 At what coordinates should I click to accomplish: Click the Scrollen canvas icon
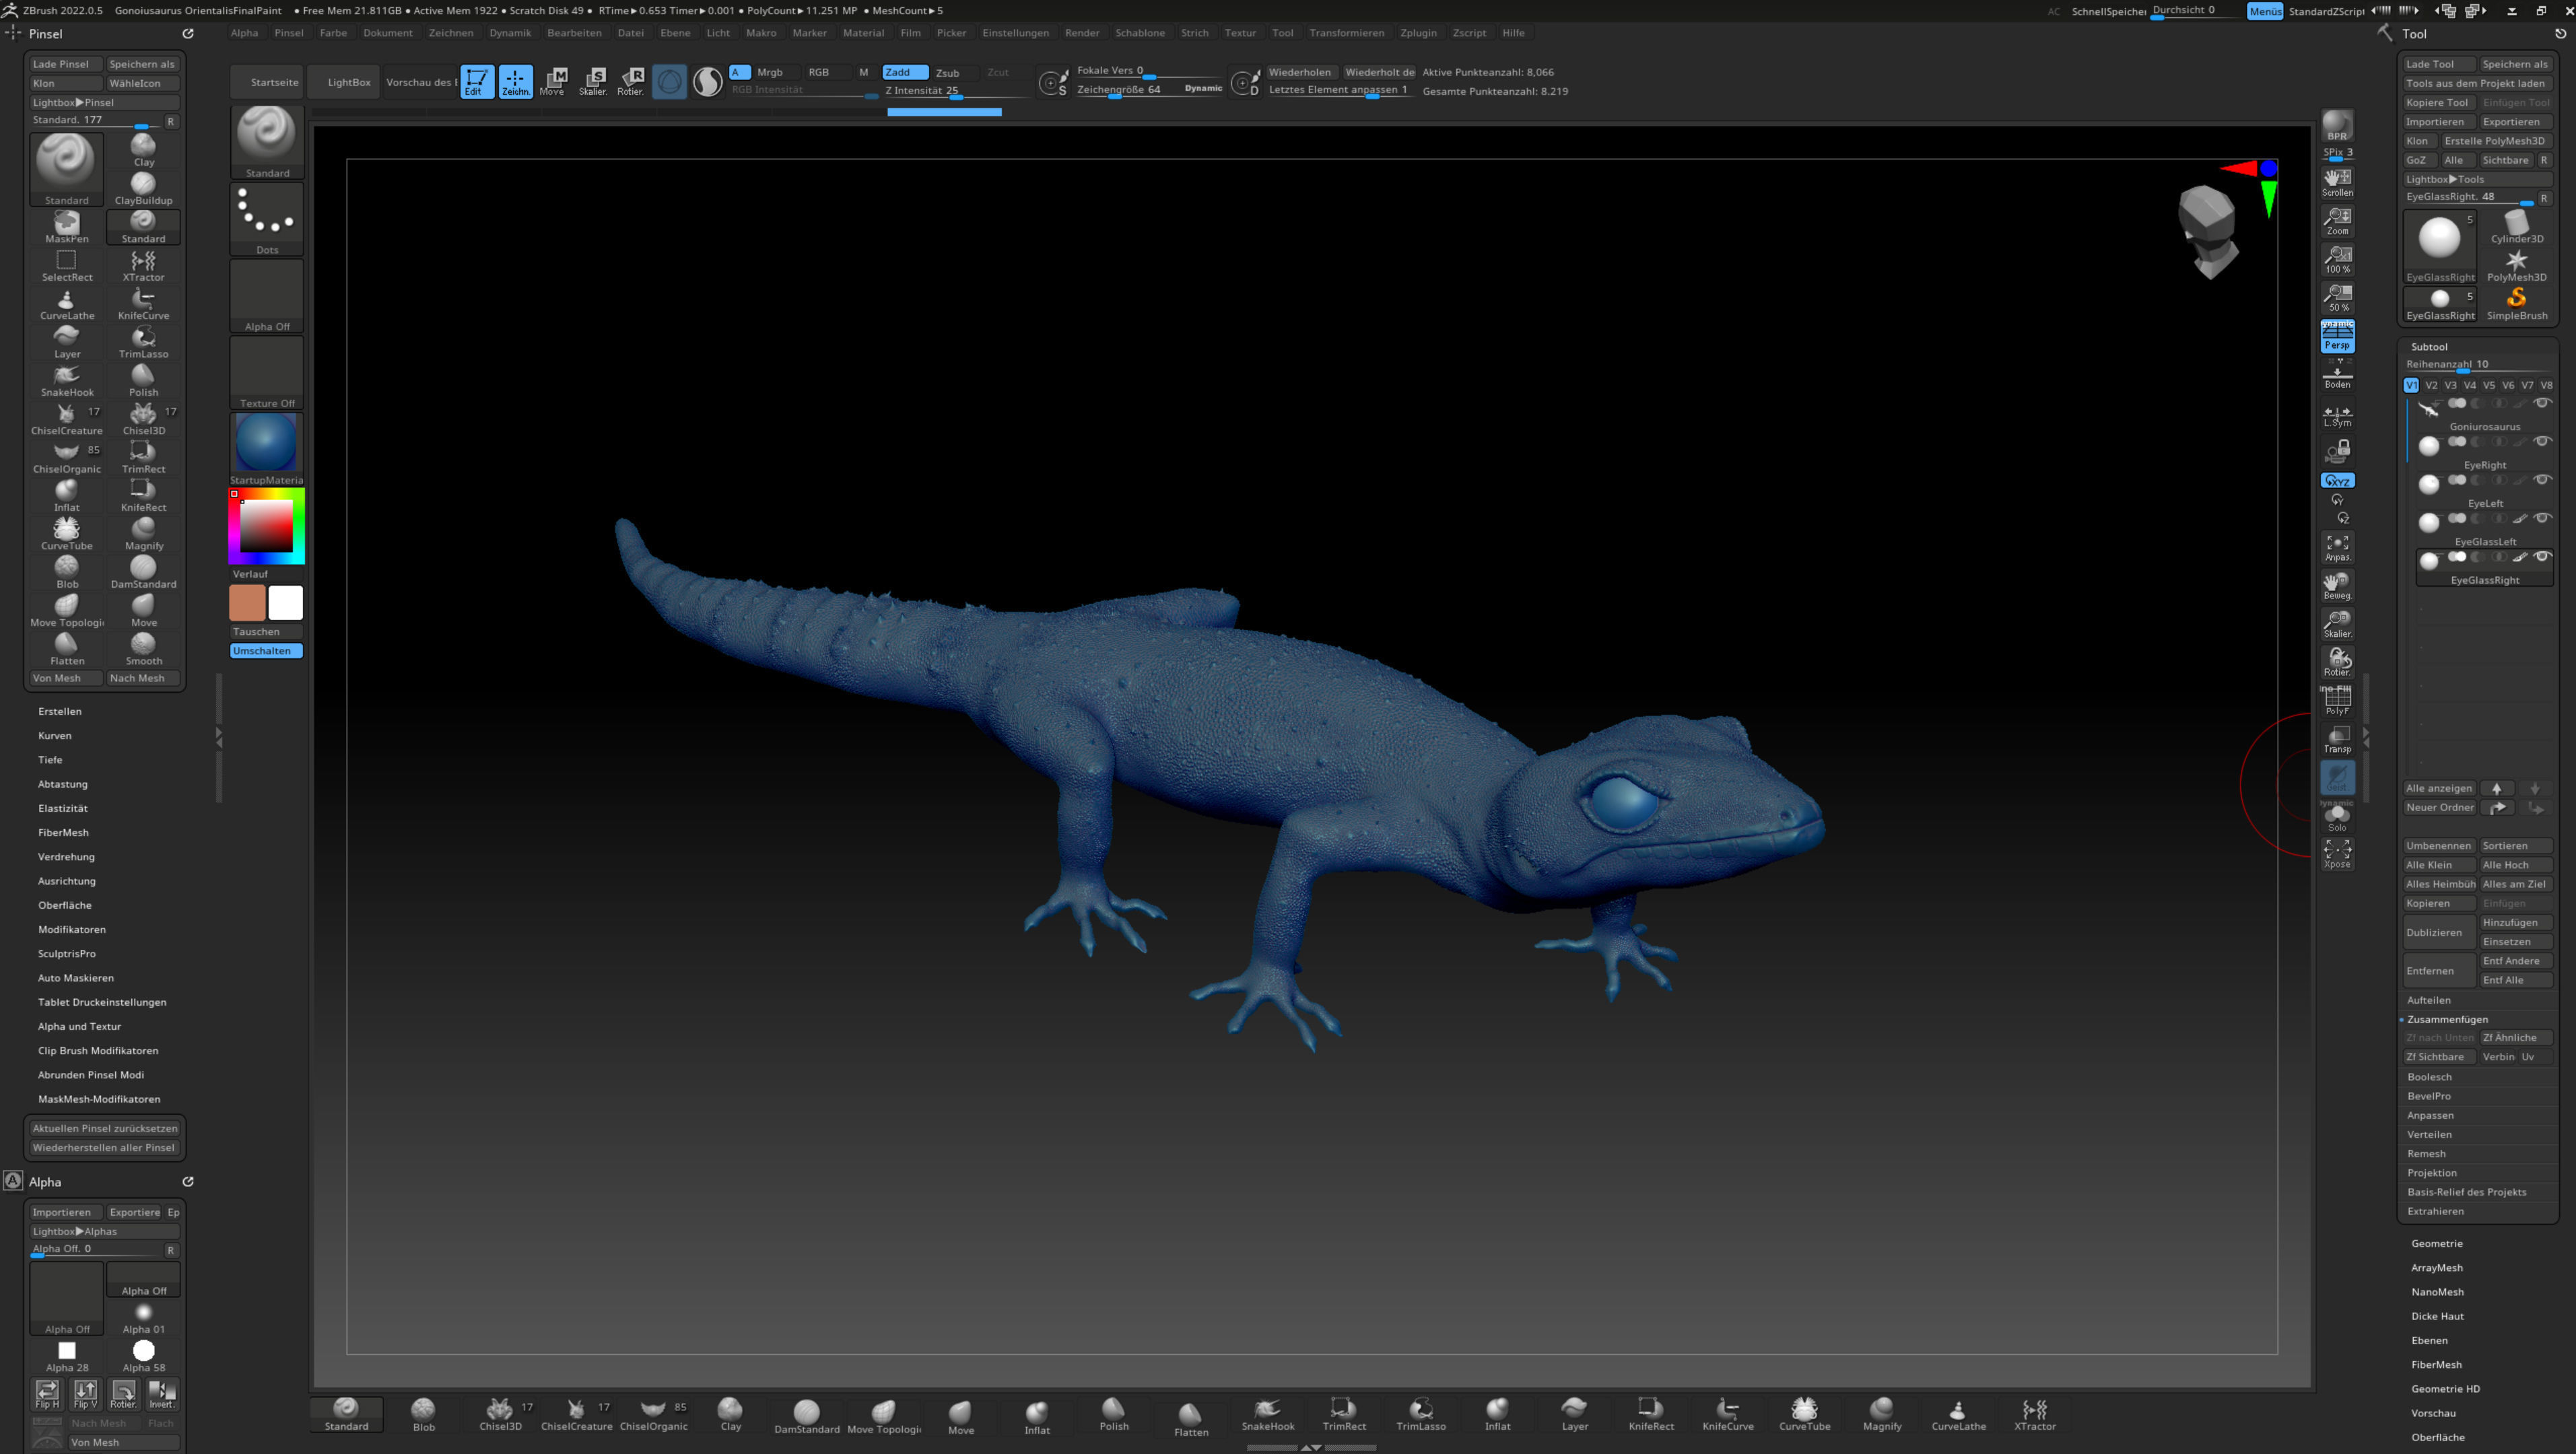[x=2337, y=182]
